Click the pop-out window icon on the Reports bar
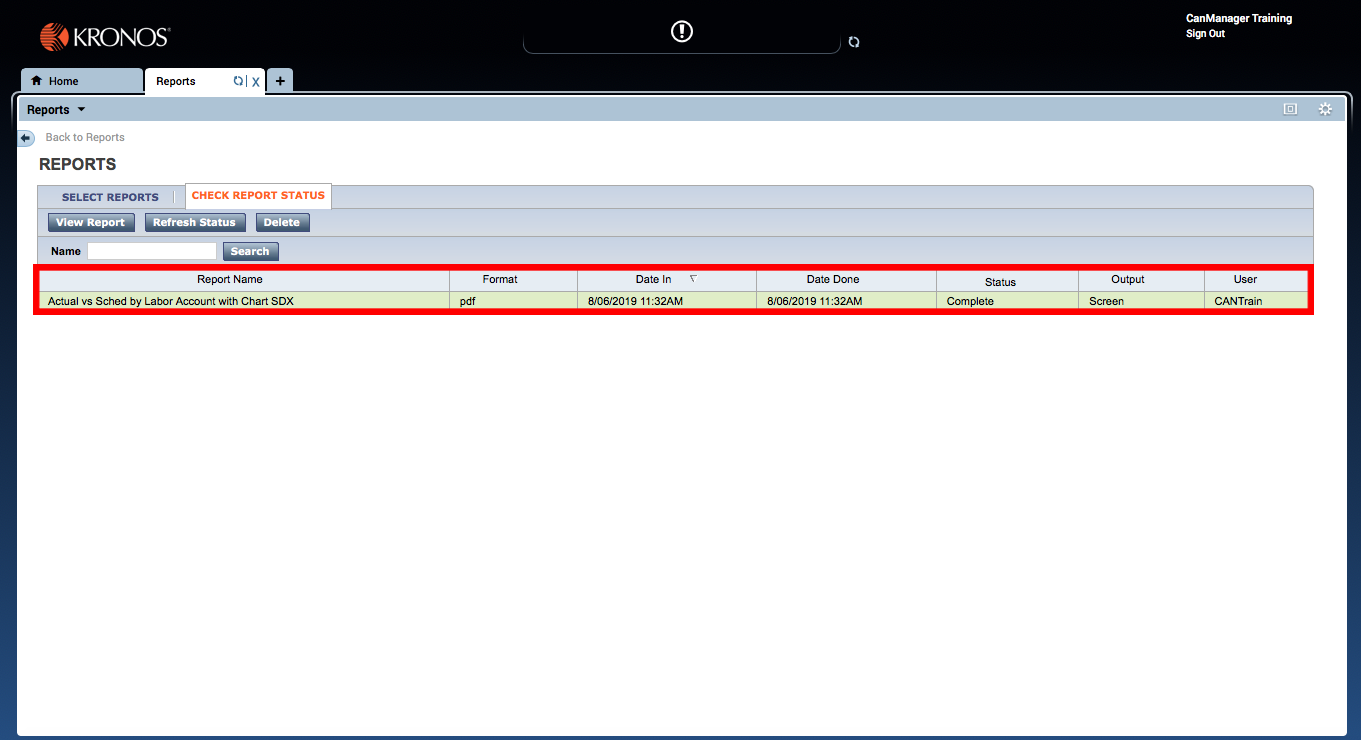The image size is (1361, 740). pyautogui.click(x=1289, y=108)
